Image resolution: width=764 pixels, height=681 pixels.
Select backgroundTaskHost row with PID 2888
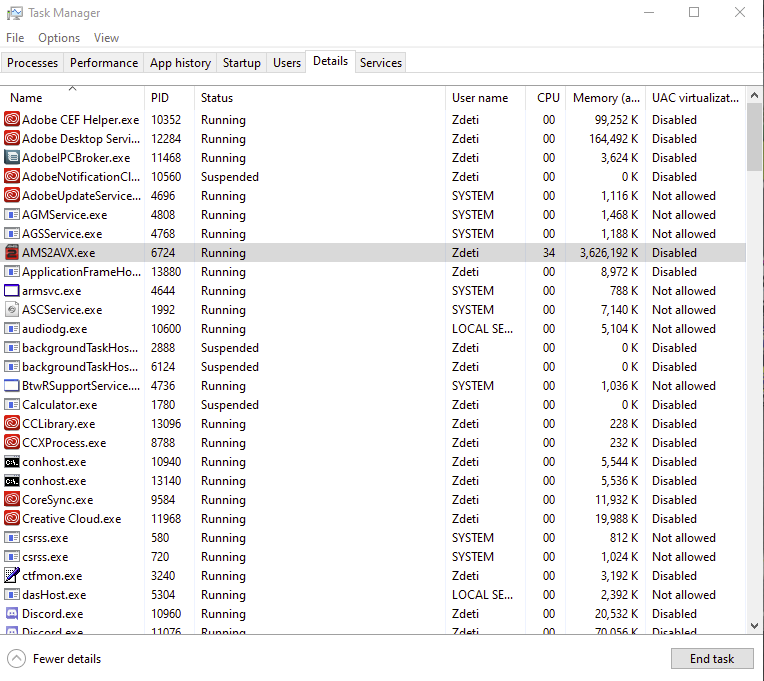pyautogui.click(x=373, y=347)
